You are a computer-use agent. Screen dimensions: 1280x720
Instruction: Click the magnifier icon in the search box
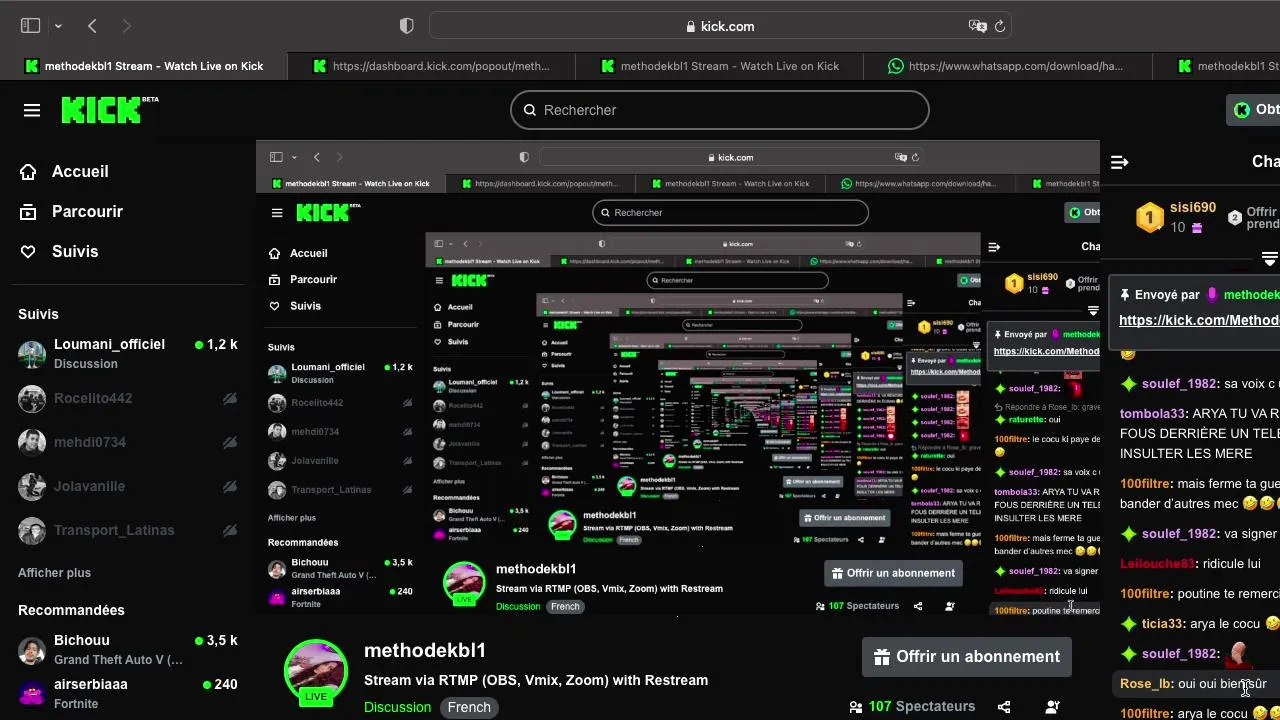pyautogui.click(x=528, y=110)
